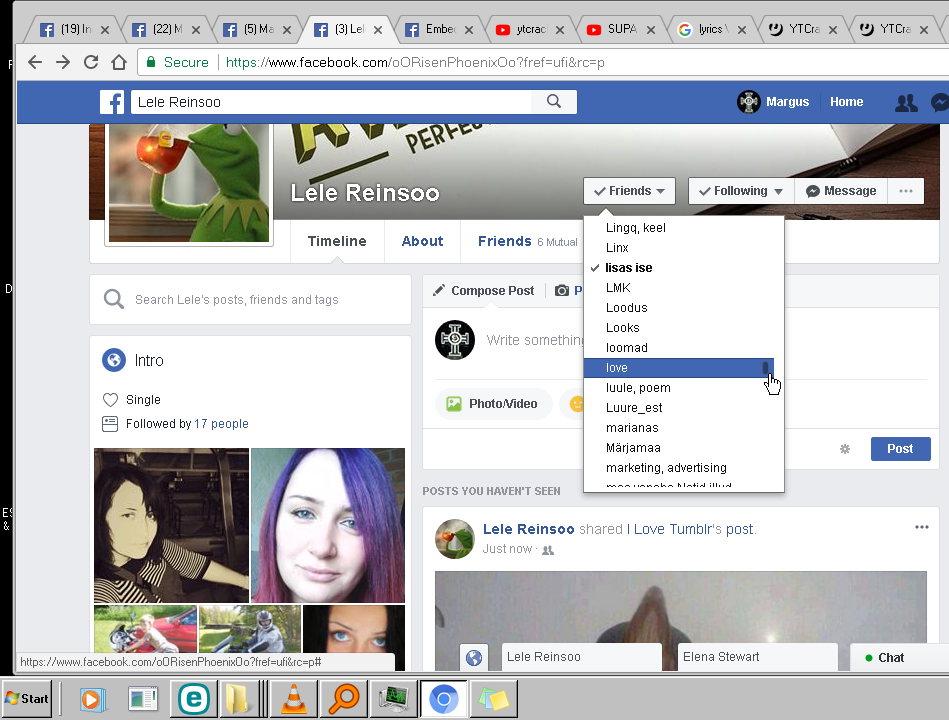
Task: Reload the current page
Action: (91, 62)
